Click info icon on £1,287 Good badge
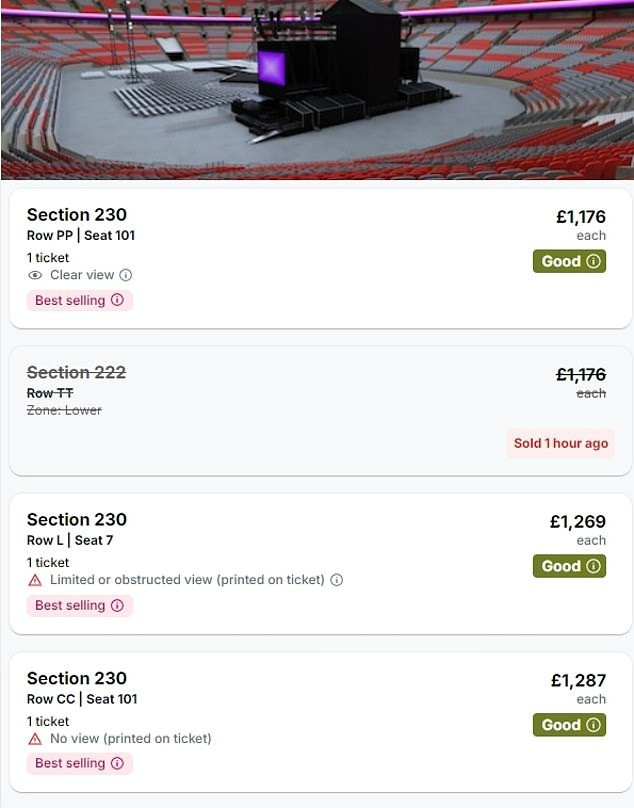This screenshot has width=634, height=808. 593,725
